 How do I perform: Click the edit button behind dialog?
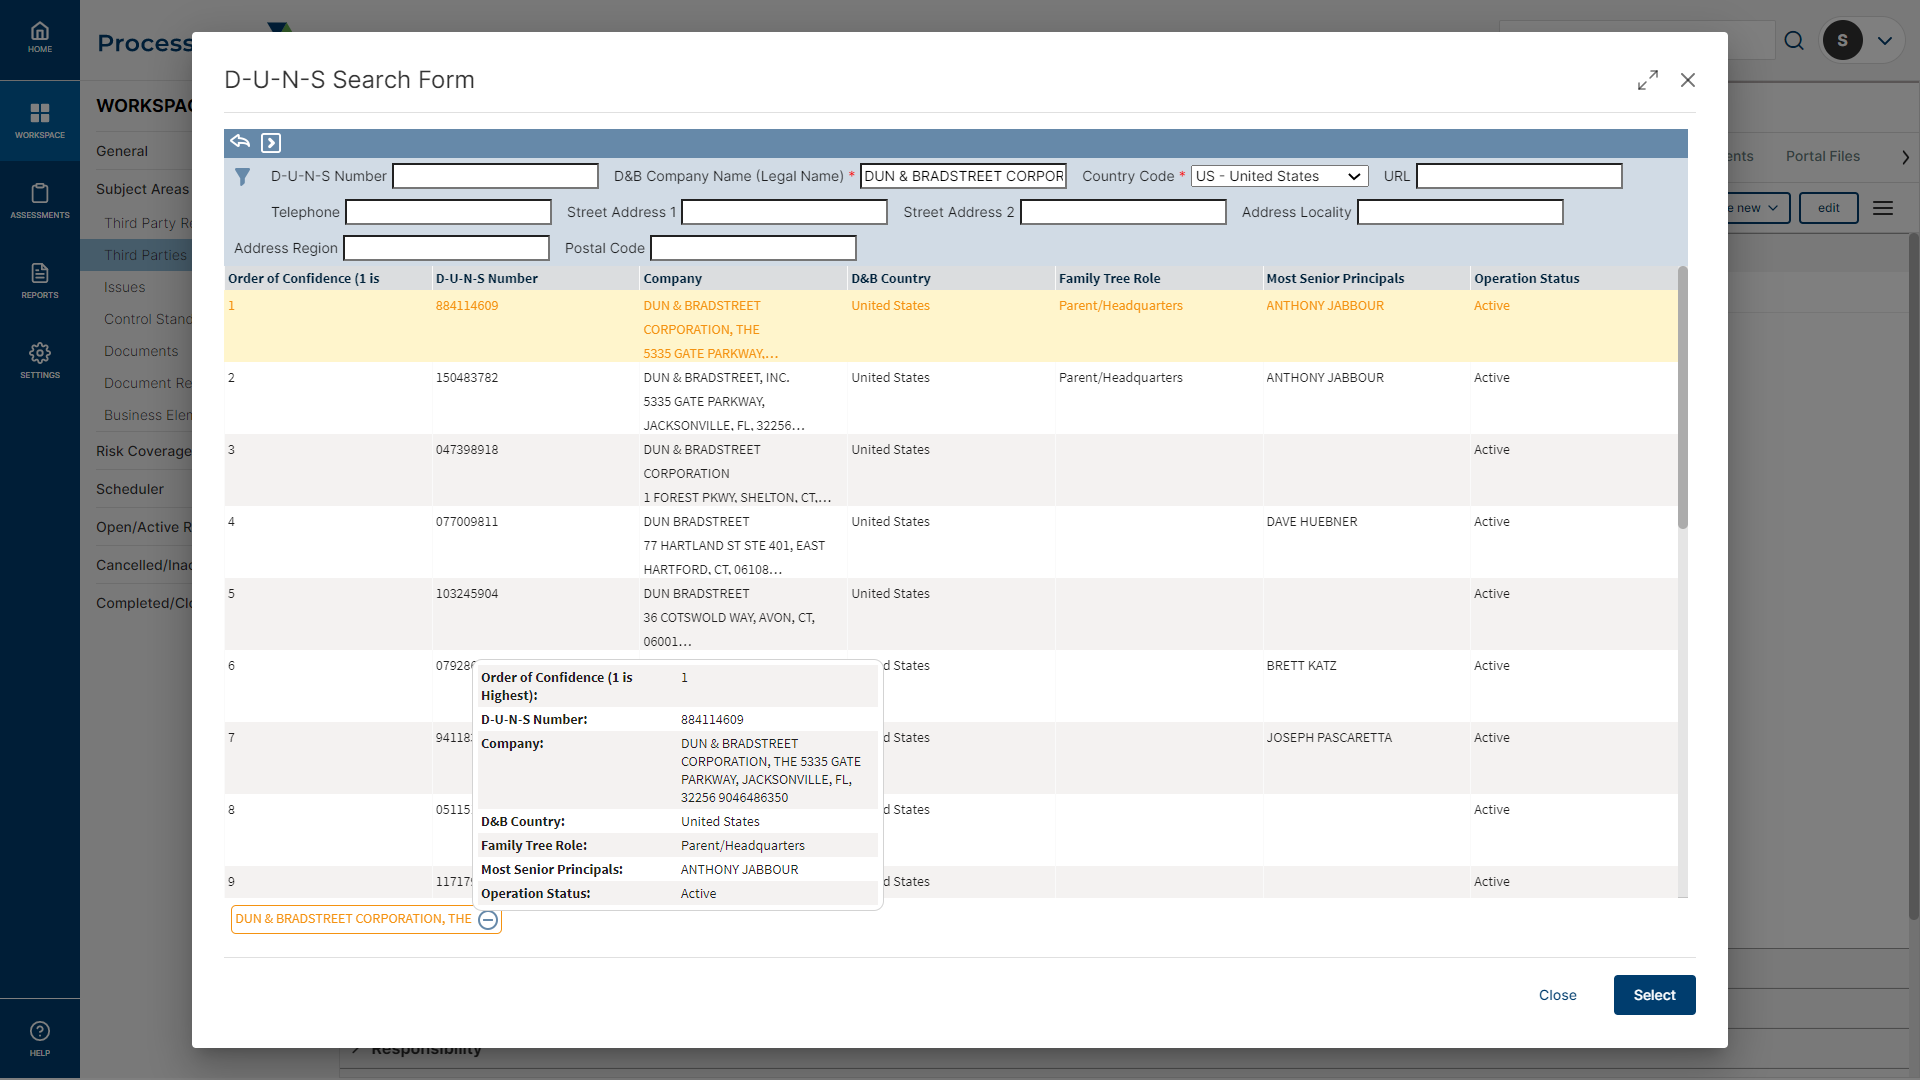(x=1828, y=208)
